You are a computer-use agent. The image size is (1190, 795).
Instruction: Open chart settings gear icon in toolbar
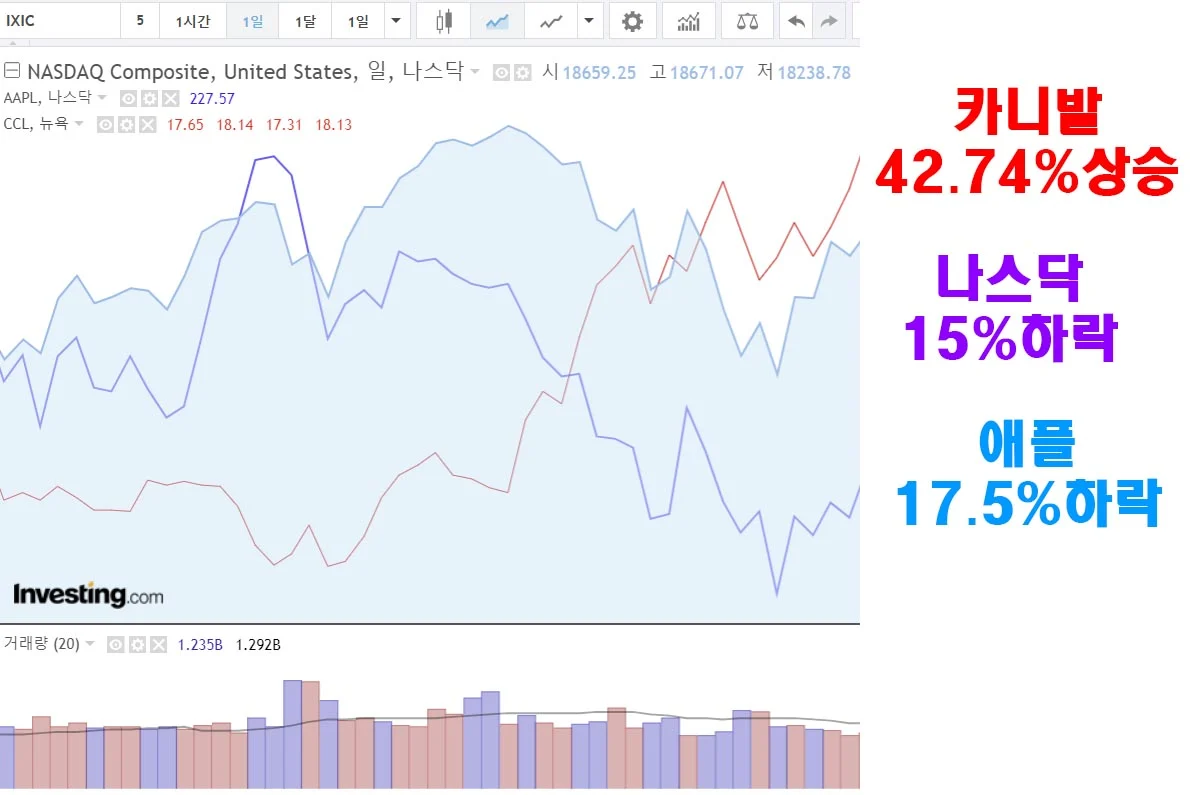tap(632, 21)
